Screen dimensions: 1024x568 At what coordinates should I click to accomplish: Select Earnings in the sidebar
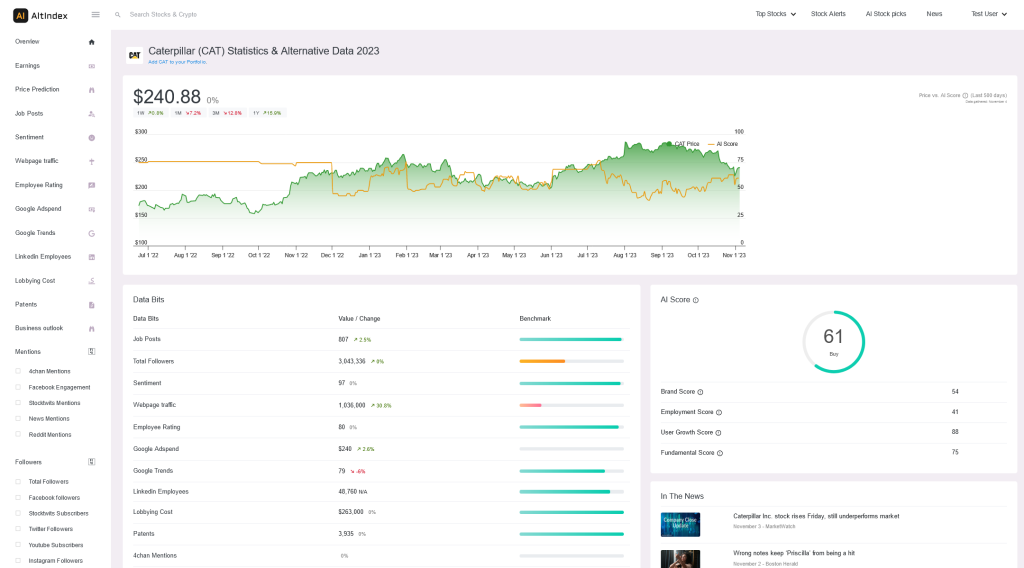(27, 66)
